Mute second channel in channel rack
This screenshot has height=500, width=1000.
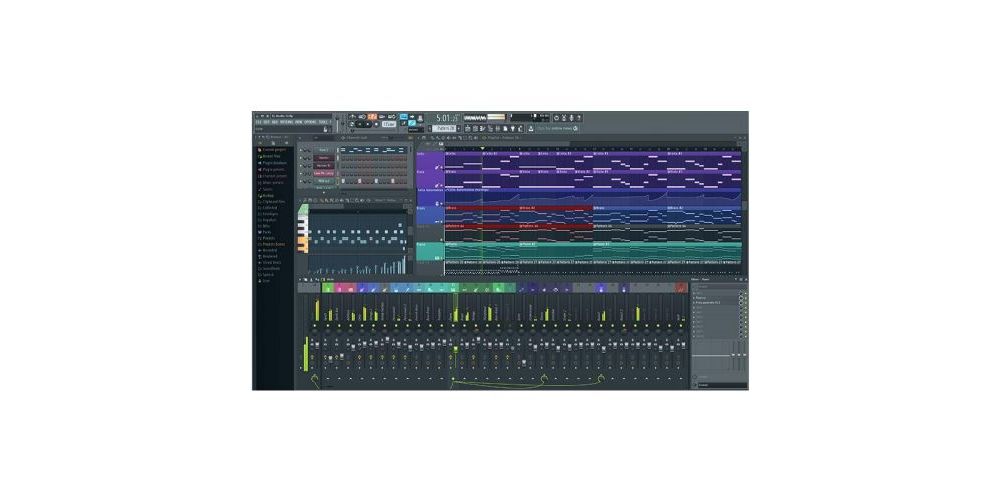click(x=301, y=158)
